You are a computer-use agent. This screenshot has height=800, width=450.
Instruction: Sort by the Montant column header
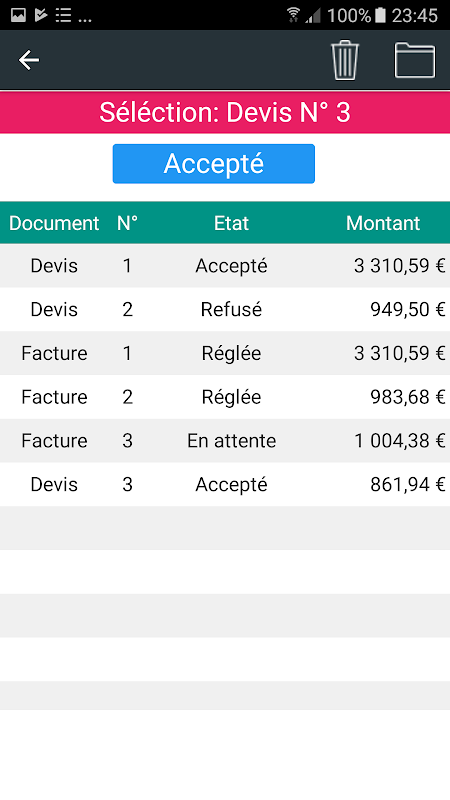383,223
